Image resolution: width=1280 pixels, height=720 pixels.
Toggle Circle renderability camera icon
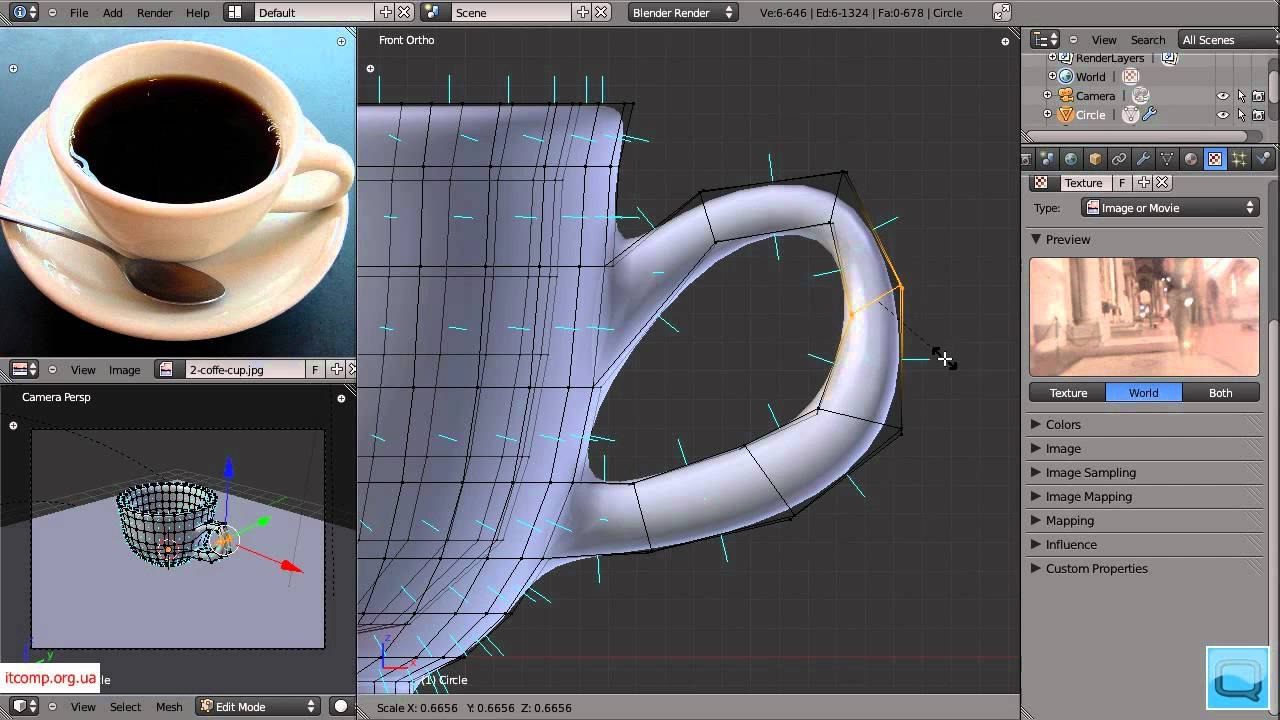[1258, 115]
